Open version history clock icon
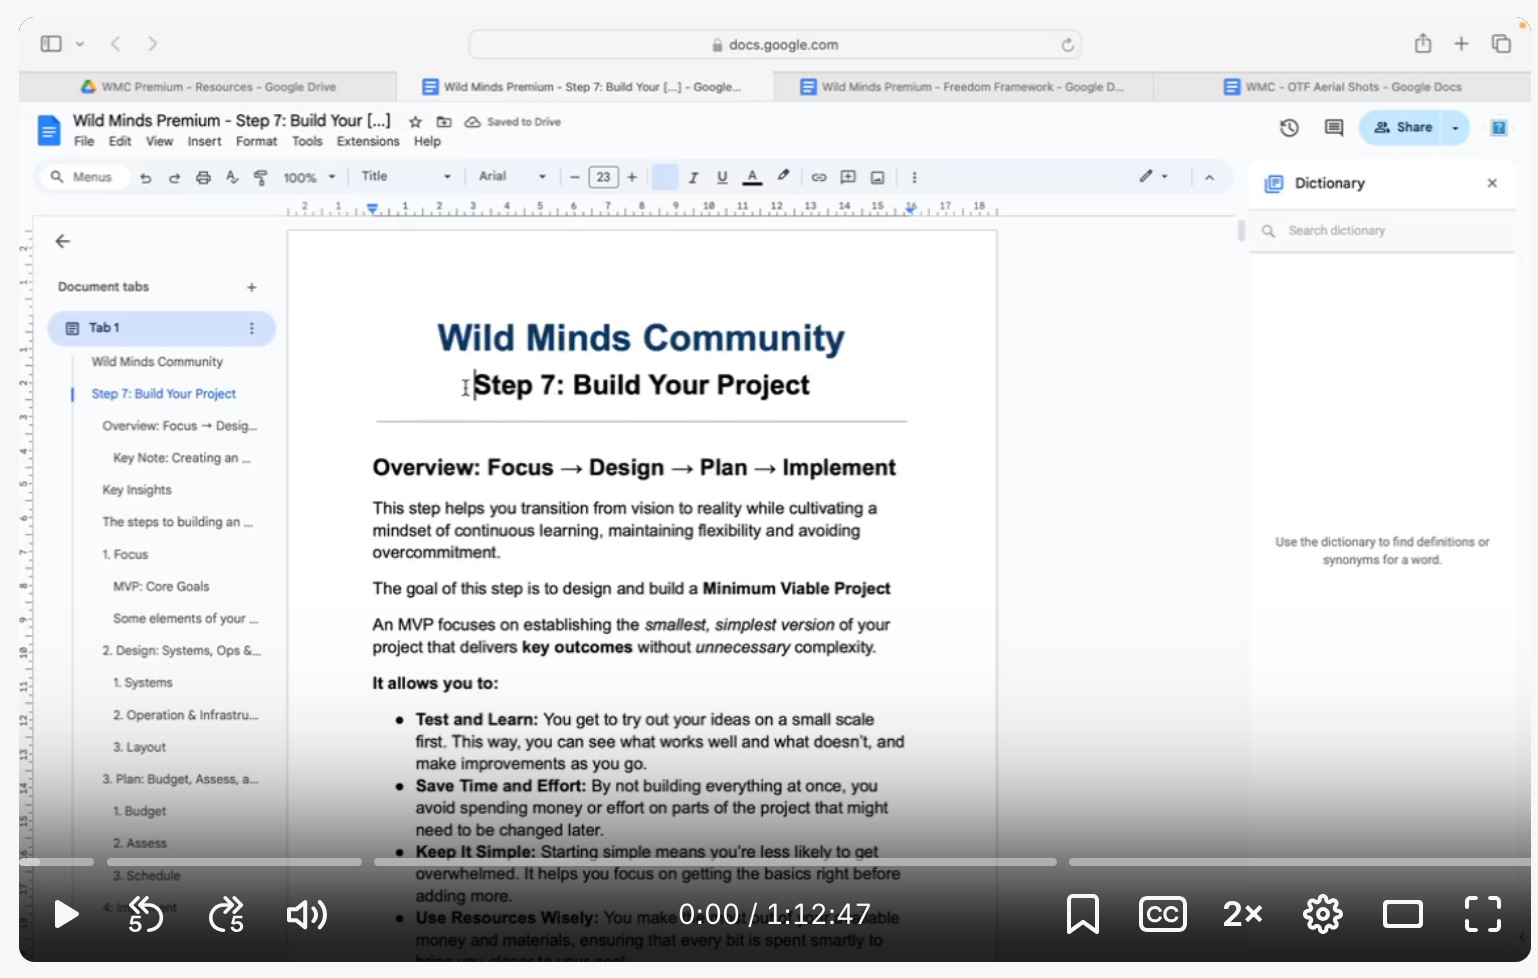This screenshot has height=978, width=1538. pyautogui.click(x=1289, y=128)
